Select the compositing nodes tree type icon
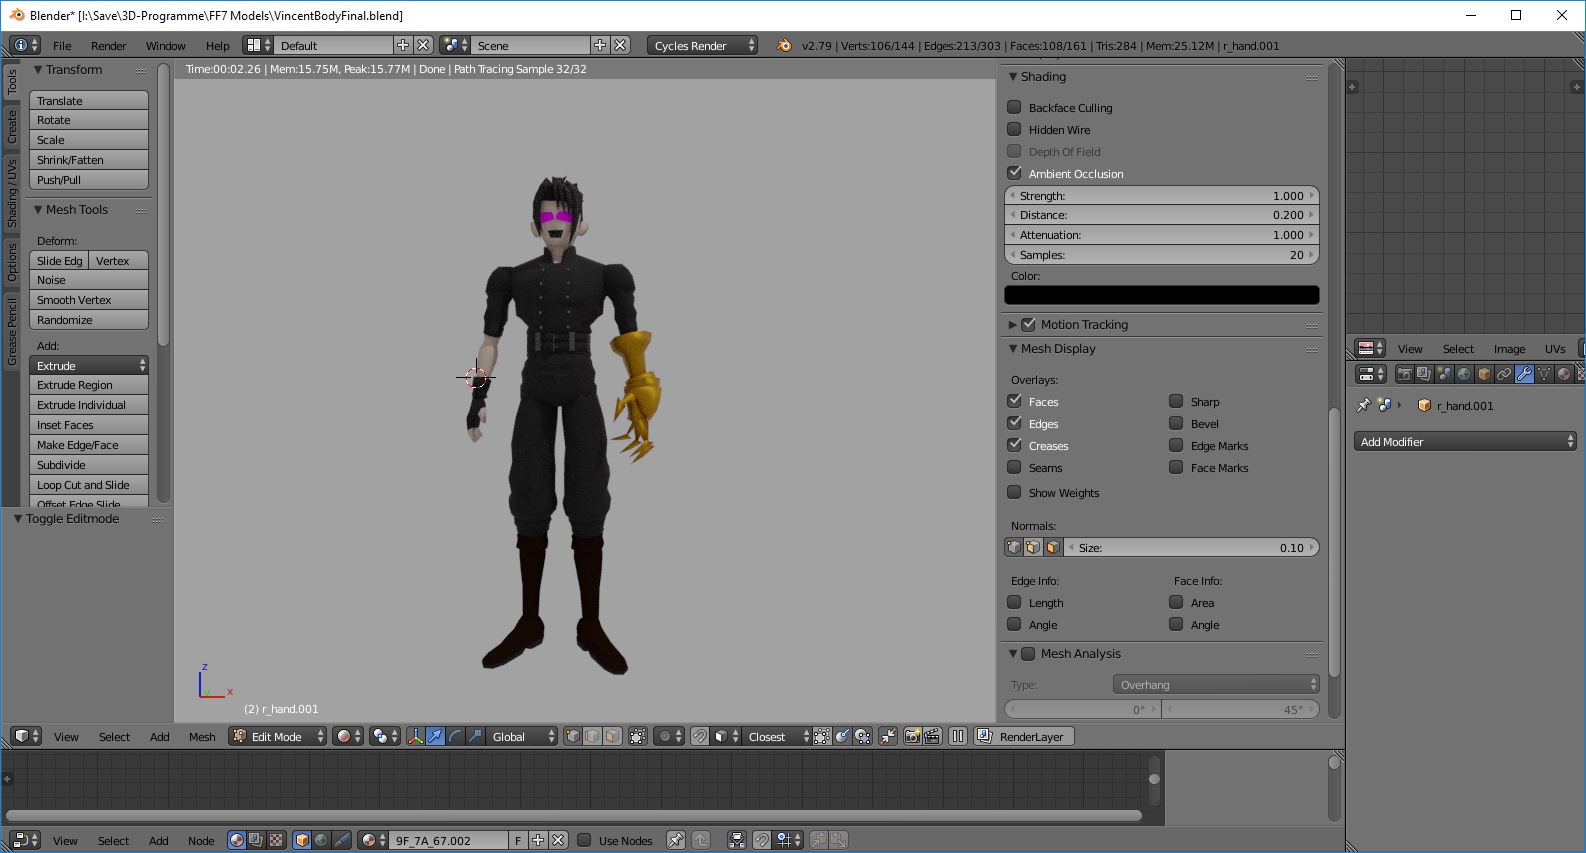 point(256,840)
